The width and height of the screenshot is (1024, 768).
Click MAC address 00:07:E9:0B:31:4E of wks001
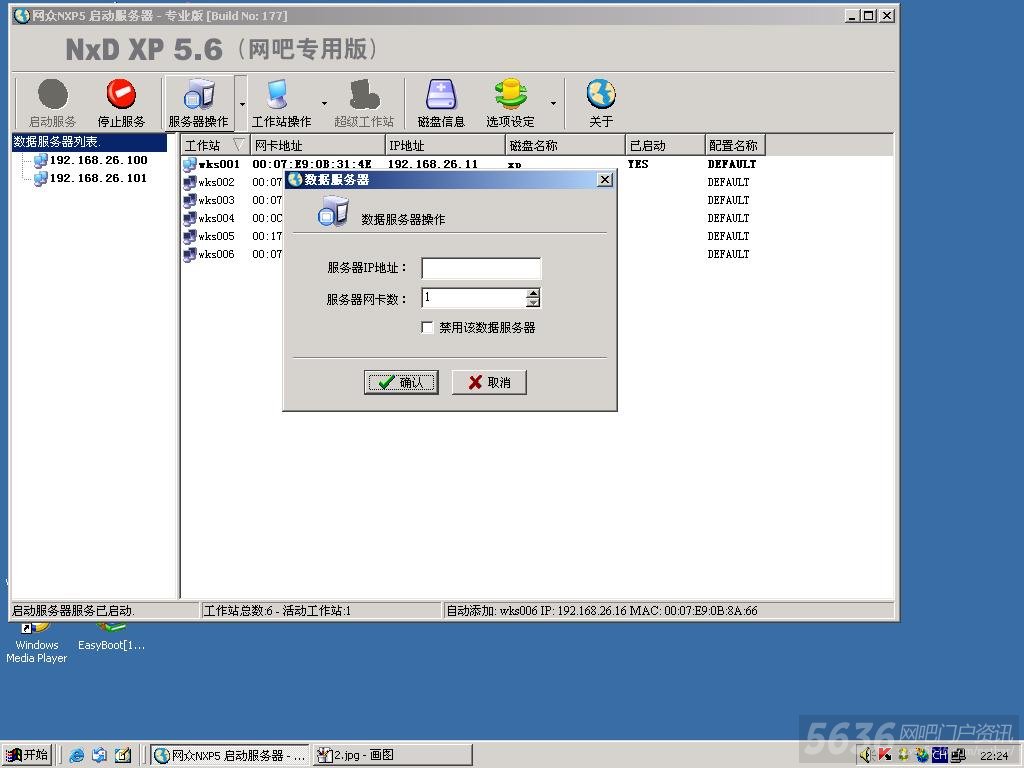point(312,164)
